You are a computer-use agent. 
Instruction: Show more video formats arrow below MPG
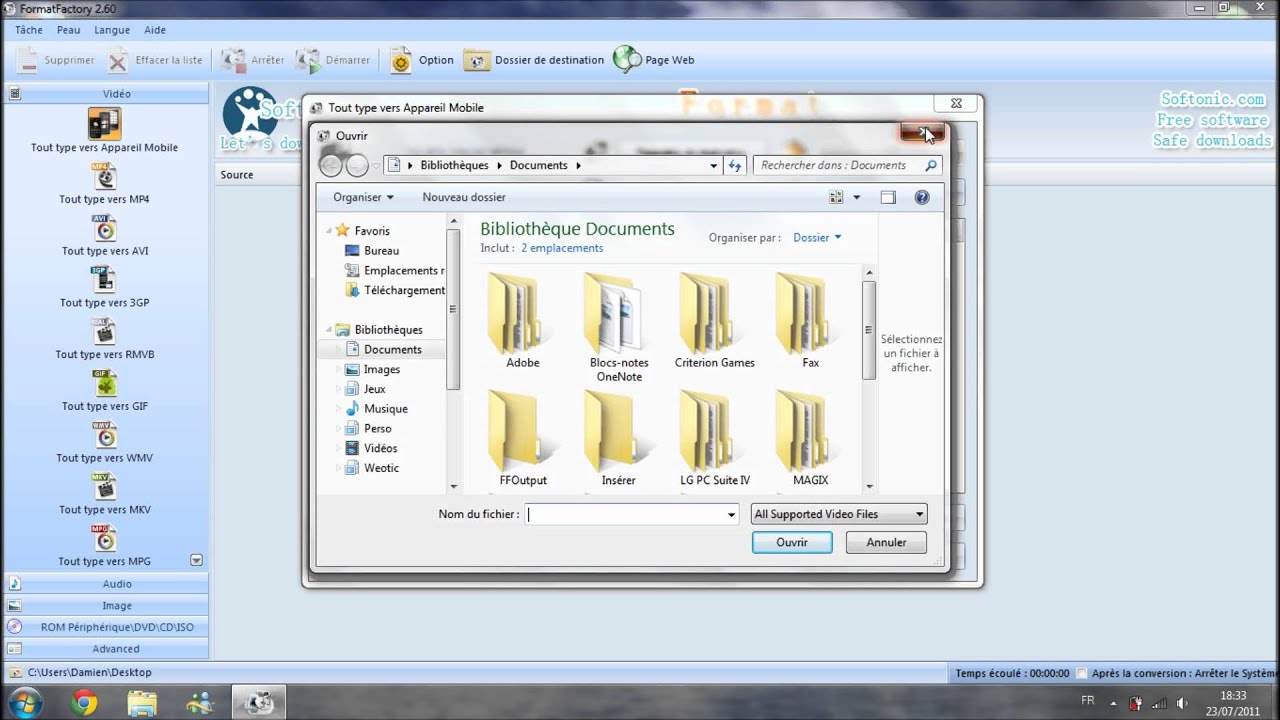tap(197, 561)
